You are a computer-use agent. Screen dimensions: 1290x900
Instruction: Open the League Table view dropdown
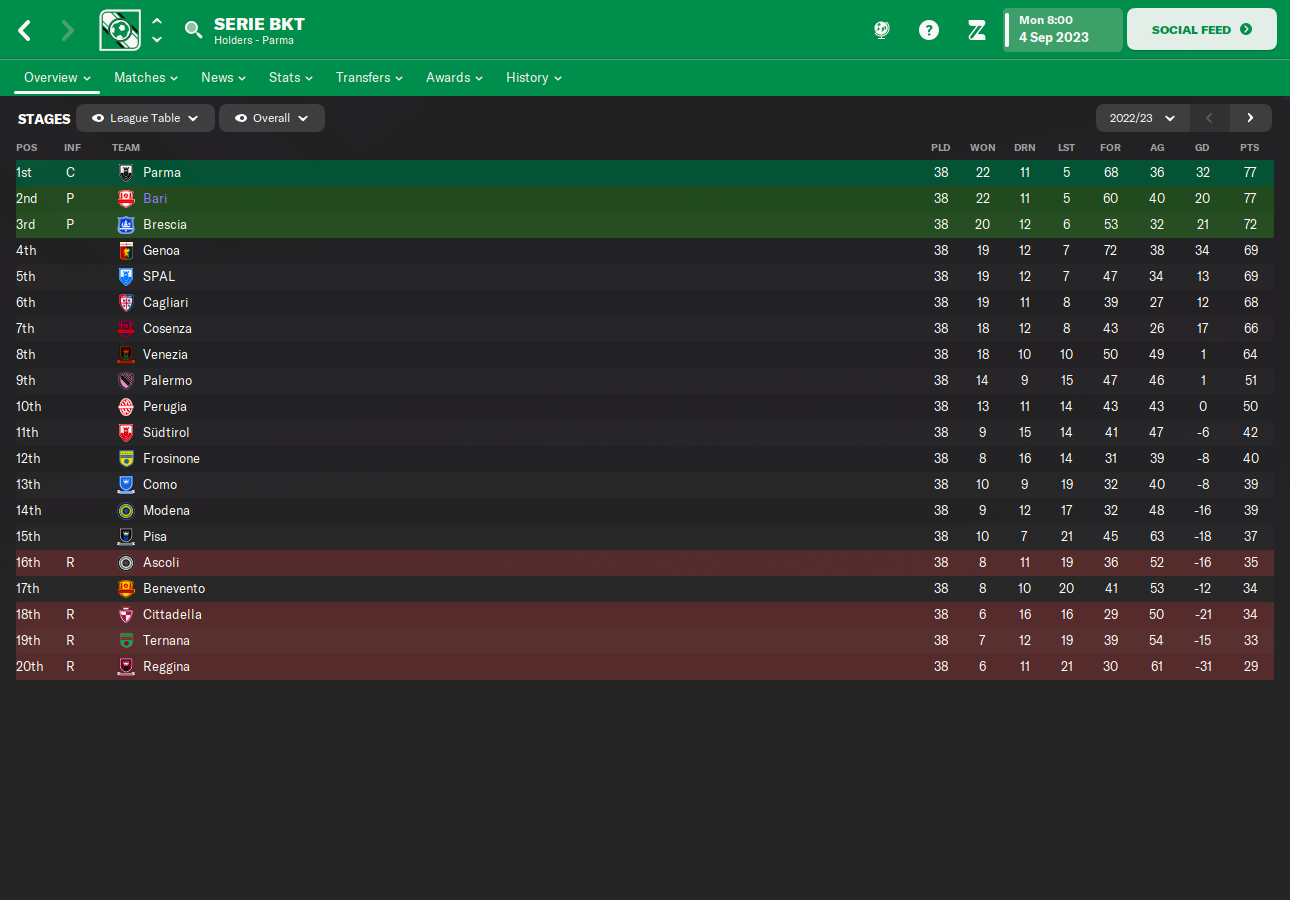point(145,118)
